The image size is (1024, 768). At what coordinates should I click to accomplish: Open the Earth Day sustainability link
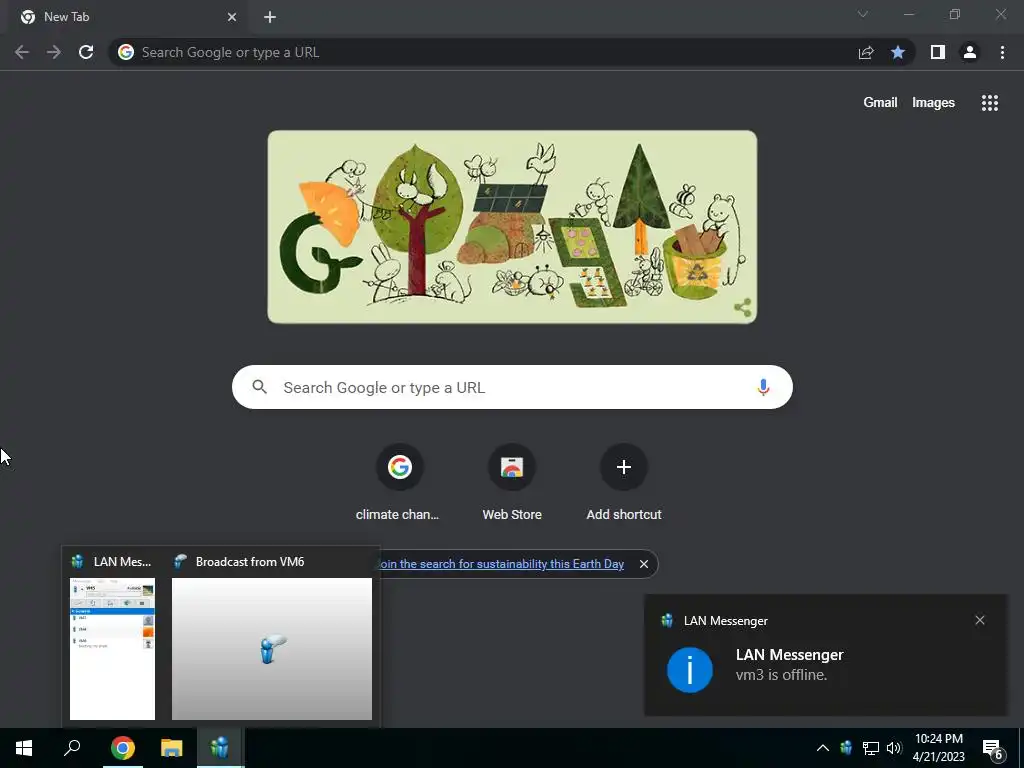(502, 564)
